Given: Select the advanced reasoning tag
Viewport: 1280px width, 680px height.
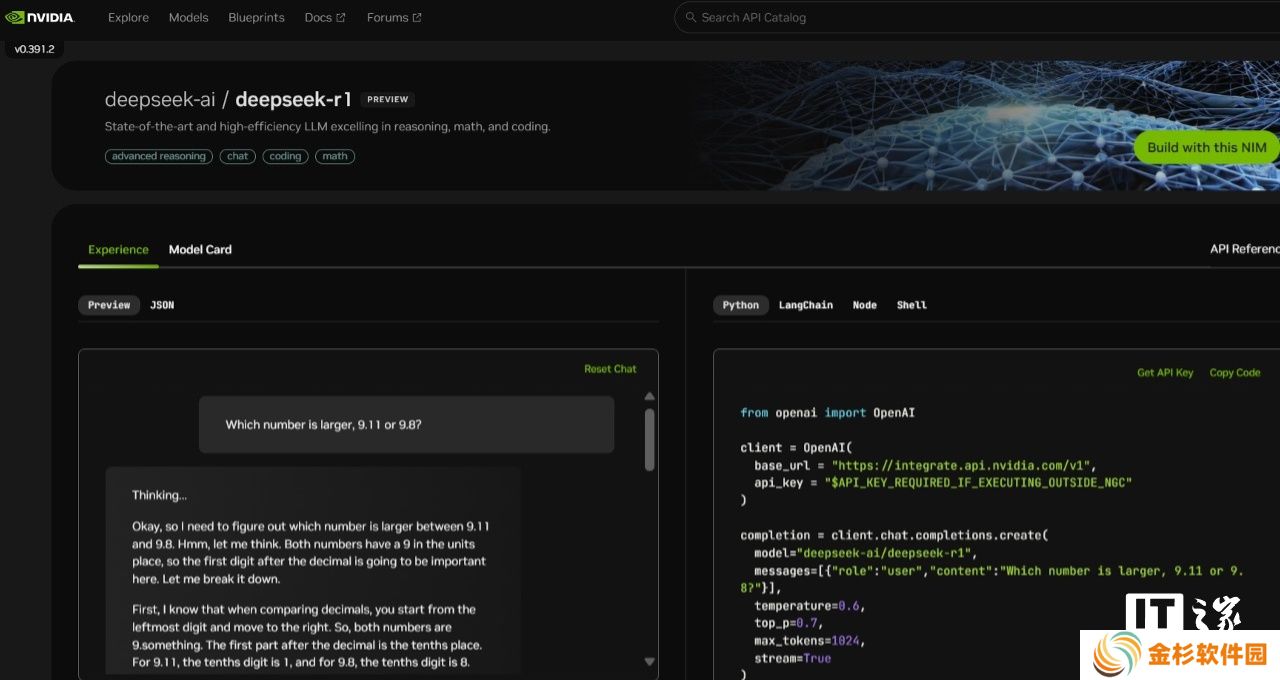Looking at the screenshot, I should click(159, 156).
